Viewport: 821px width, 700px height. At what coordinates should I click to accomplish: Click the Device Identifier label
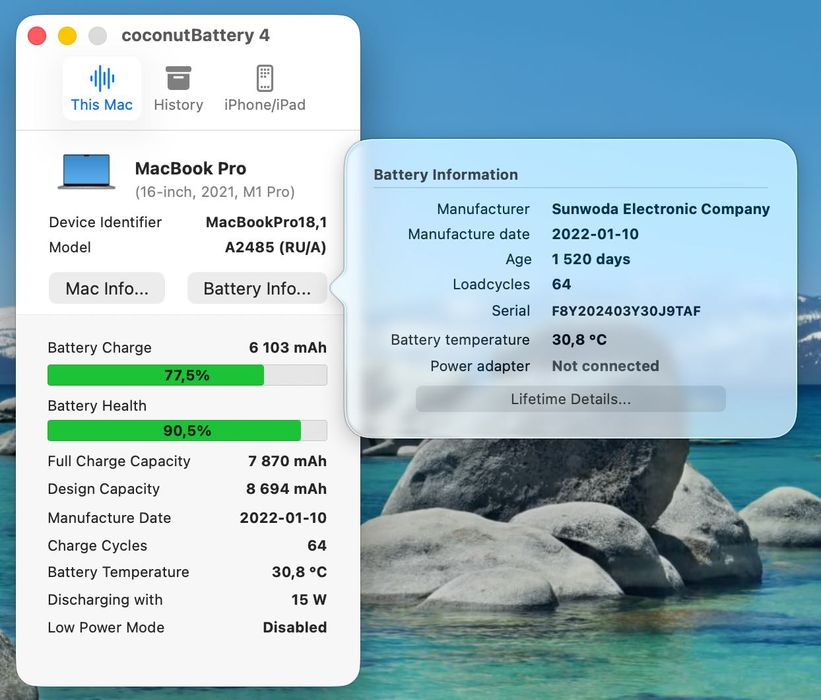pos(105,222)
